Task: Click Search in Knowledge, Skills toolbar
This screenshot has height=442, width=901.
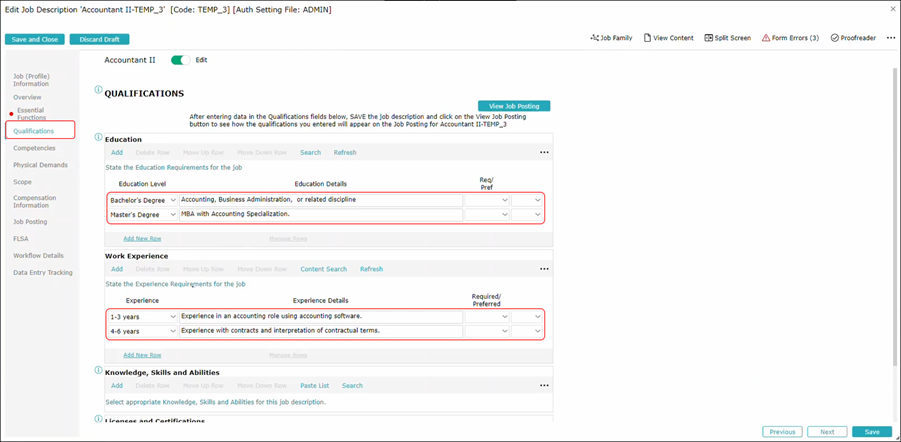Action: [x=352, y=386]
